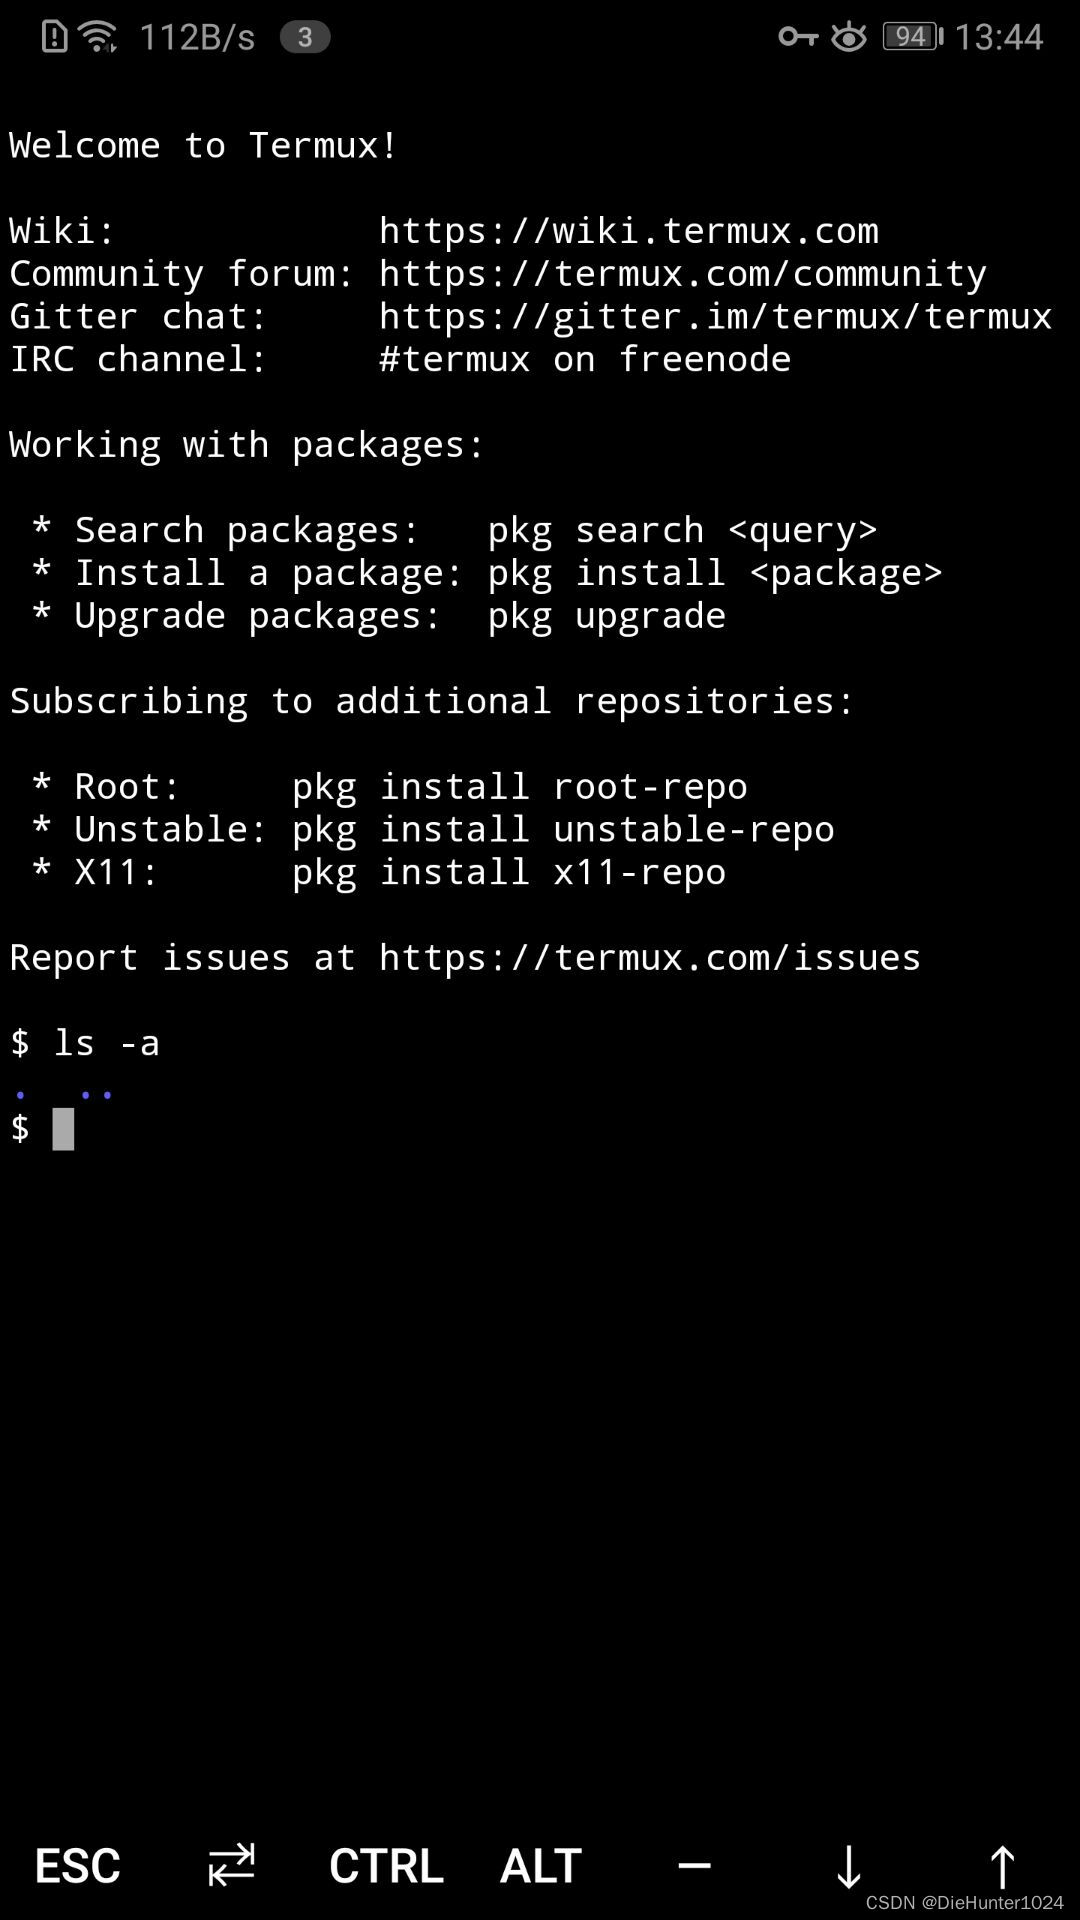The width and height of the screenshot is (1080, 1920).
Task: Tap the Wi-Fi status icon
Action: click(x=98, y=37)
